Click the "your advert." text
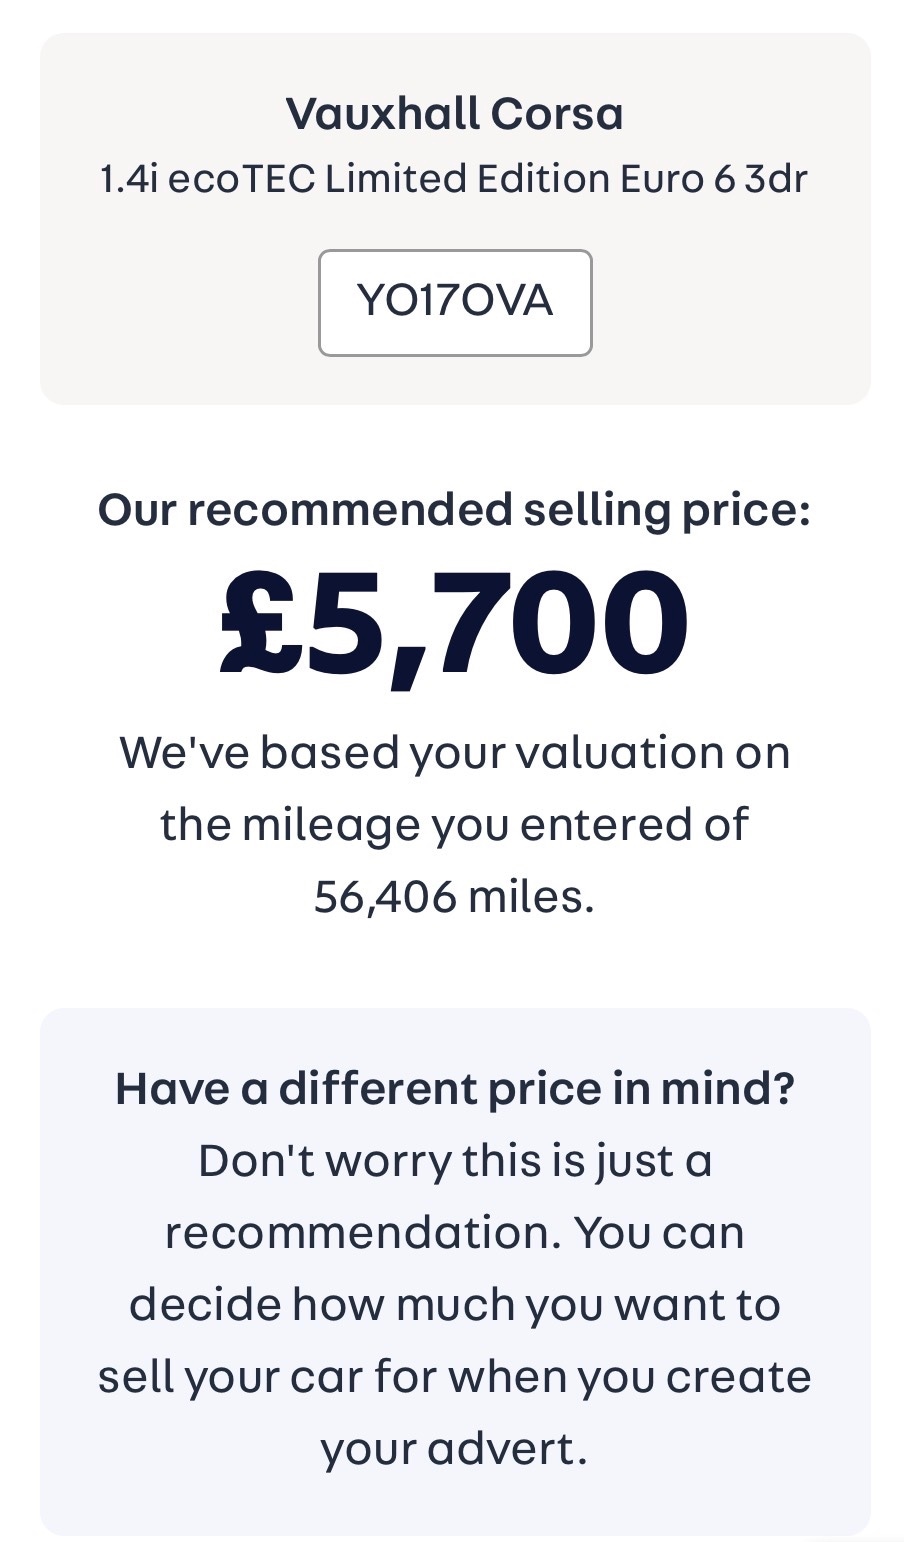904x1542 pixels. tap(455, 1449)
